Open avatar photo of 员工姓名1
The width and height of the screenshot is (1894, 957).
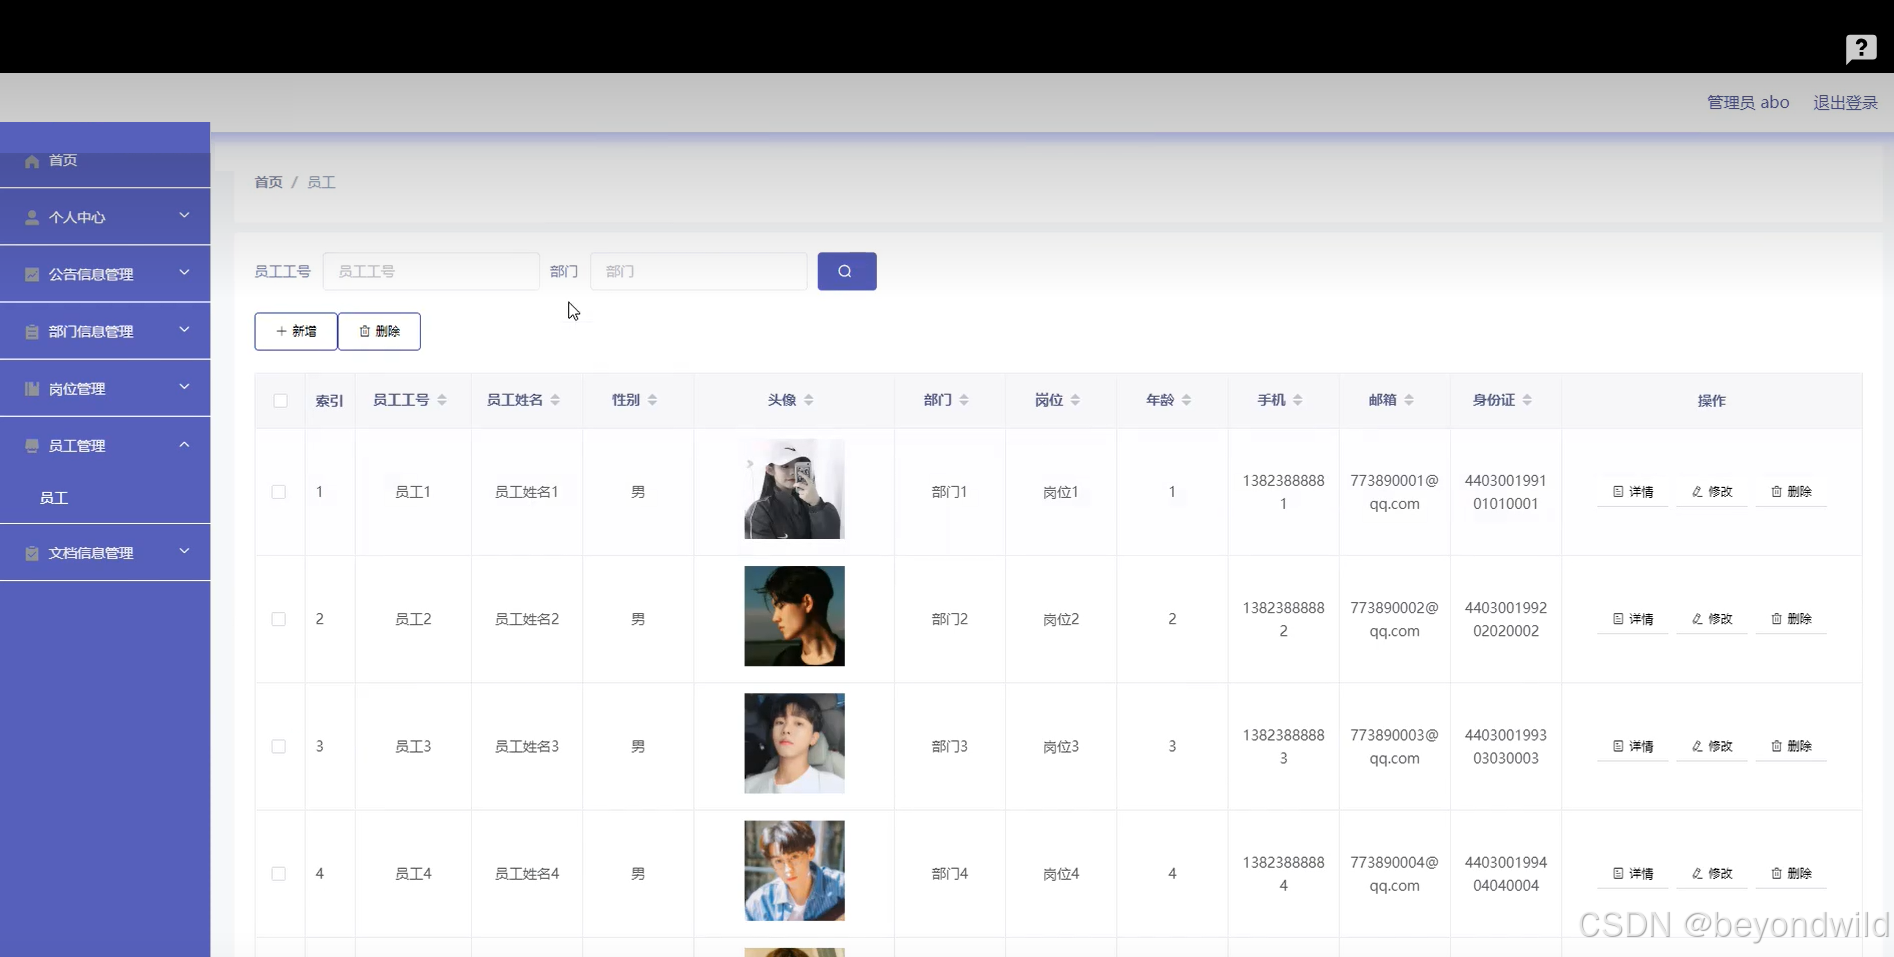pos(794,489)
